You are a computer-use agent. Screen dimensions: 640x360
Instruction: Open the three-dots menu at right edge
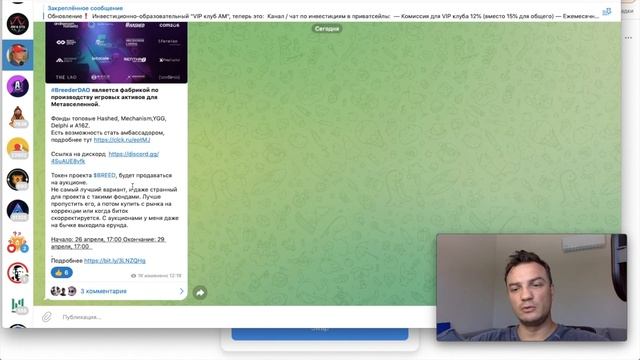628,38
